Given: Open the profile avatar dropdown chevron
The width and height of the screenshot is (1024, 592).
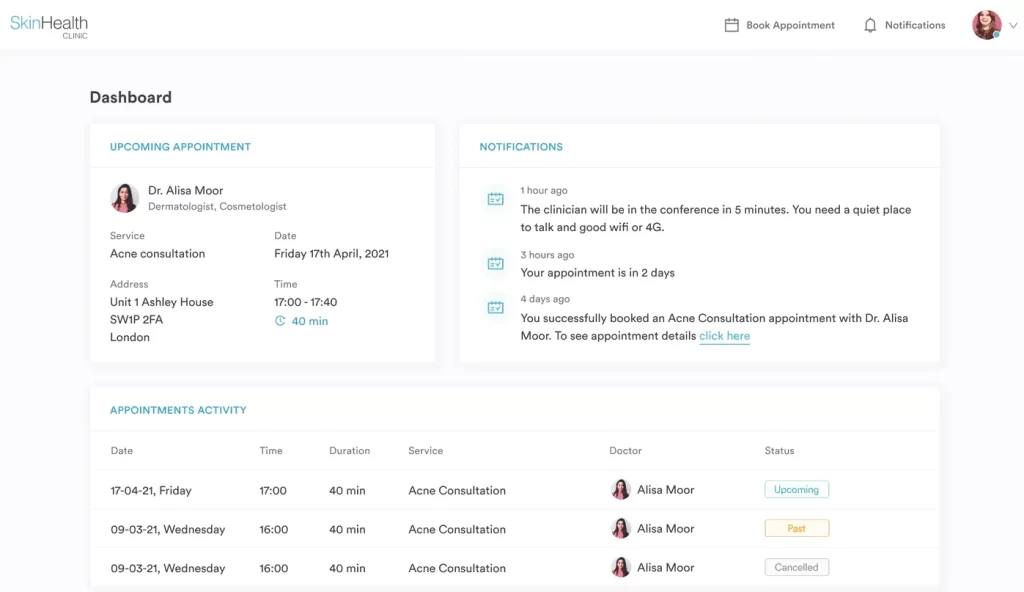Looking at the screenshot, I should (x=1012, y=25).
